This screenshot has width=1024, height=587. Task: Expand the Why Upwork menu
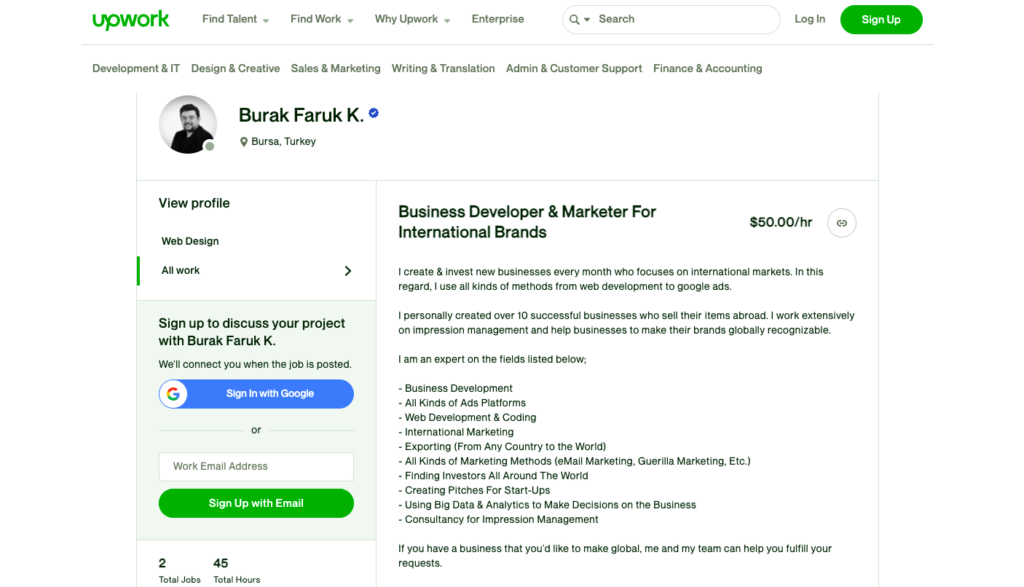click(x=412, y=19)
